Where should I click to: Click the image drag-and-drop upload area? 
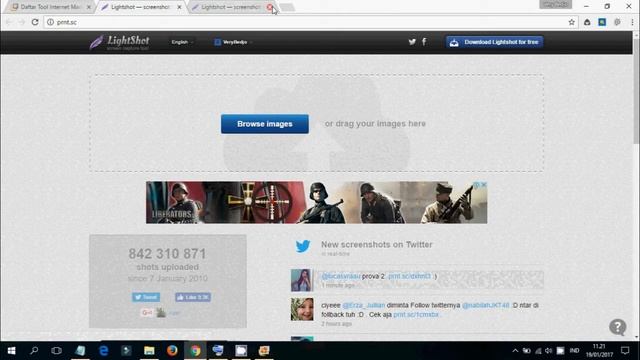point(316,123)
